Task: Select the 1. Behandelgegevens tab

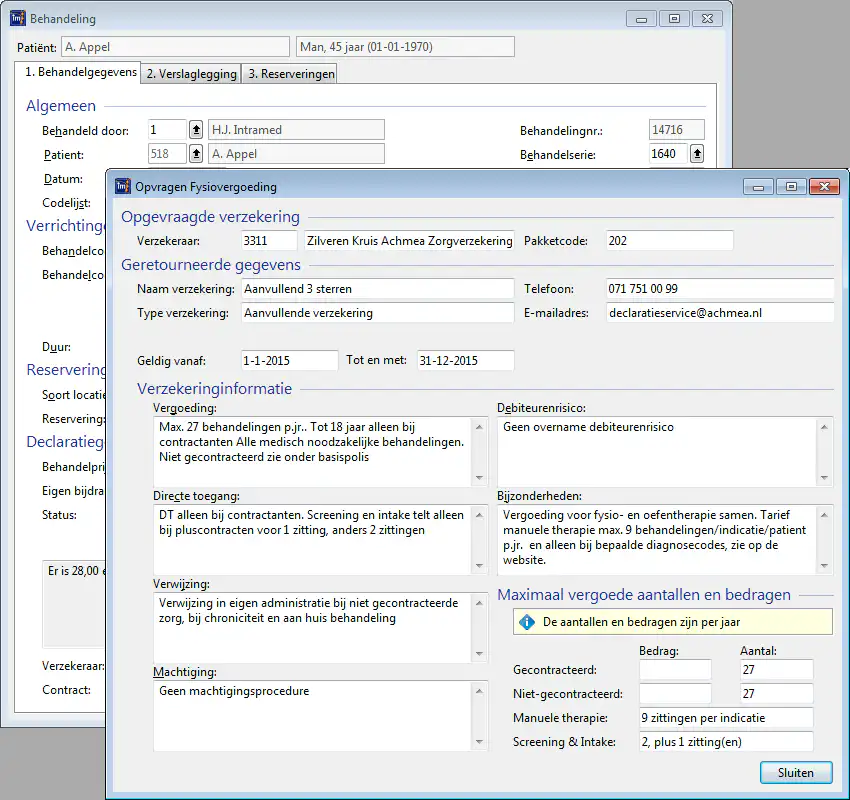Action: coord(80,73)
